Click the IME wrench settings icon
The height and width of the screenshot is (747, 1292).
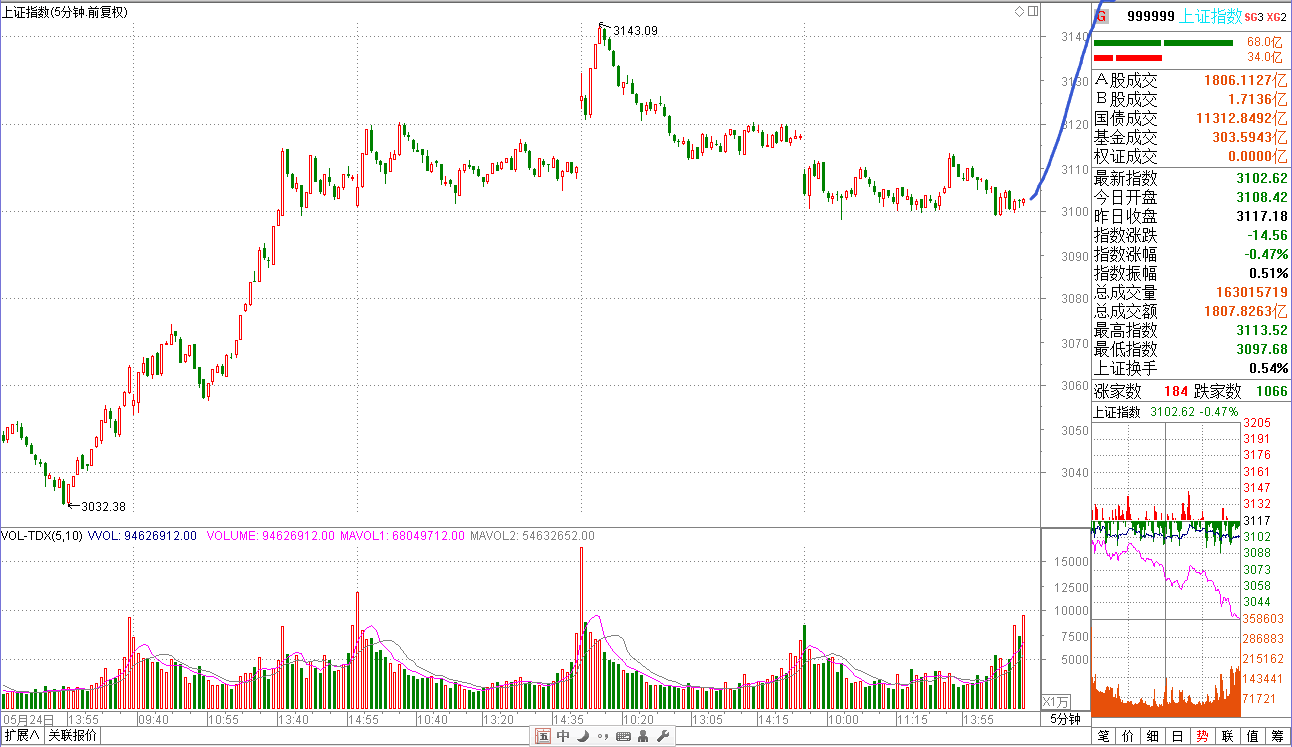663,737
